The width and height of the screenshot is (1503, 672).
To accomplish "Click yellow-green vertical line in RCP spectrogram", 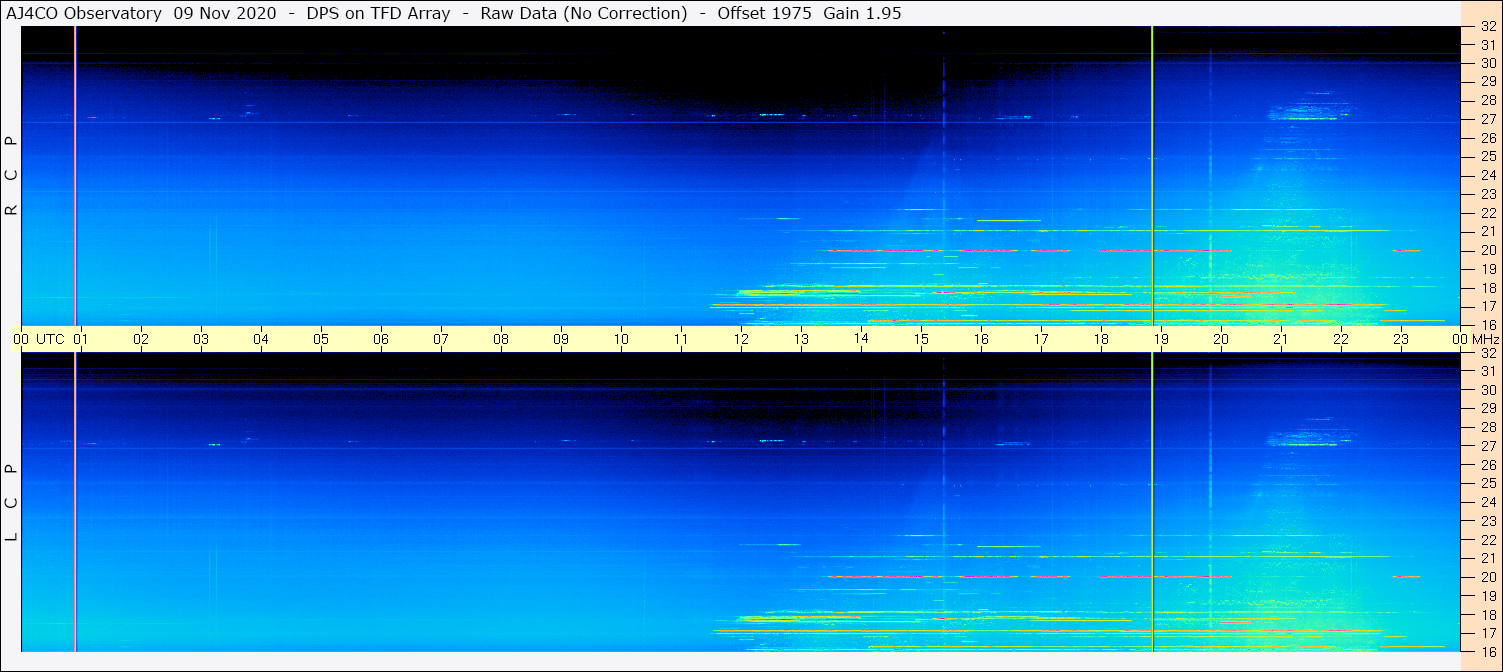I will 1152,175.
